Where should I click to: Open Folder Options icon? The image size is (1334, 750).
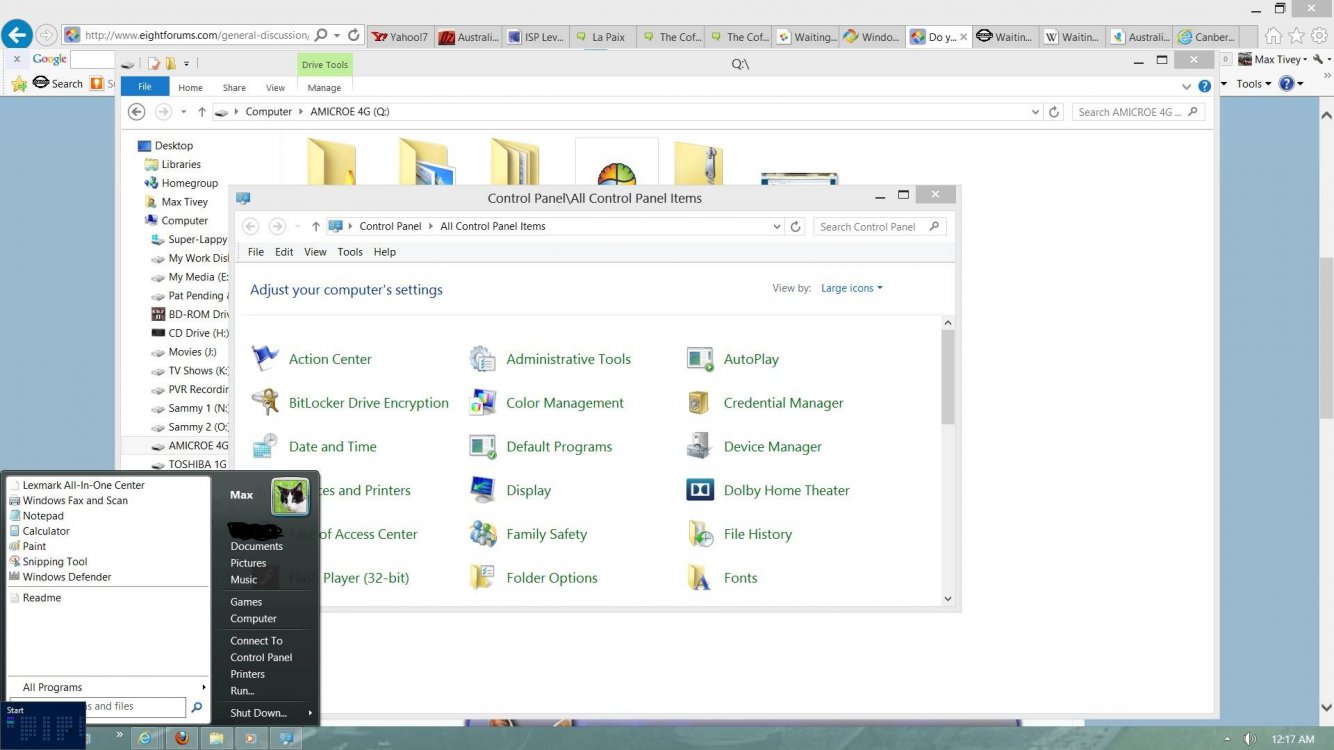[483, 578]
